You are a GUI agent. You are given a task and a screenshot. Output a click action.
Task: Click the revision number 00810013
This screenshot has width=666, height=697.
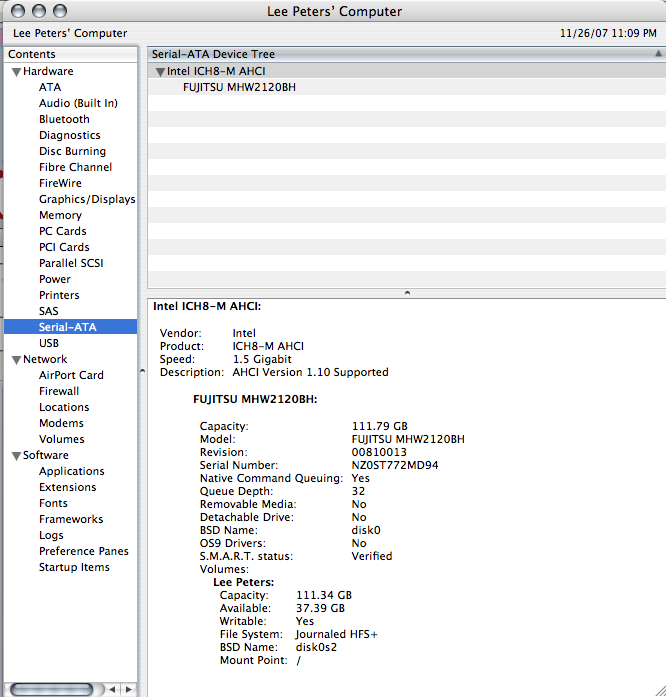[379, 453]
